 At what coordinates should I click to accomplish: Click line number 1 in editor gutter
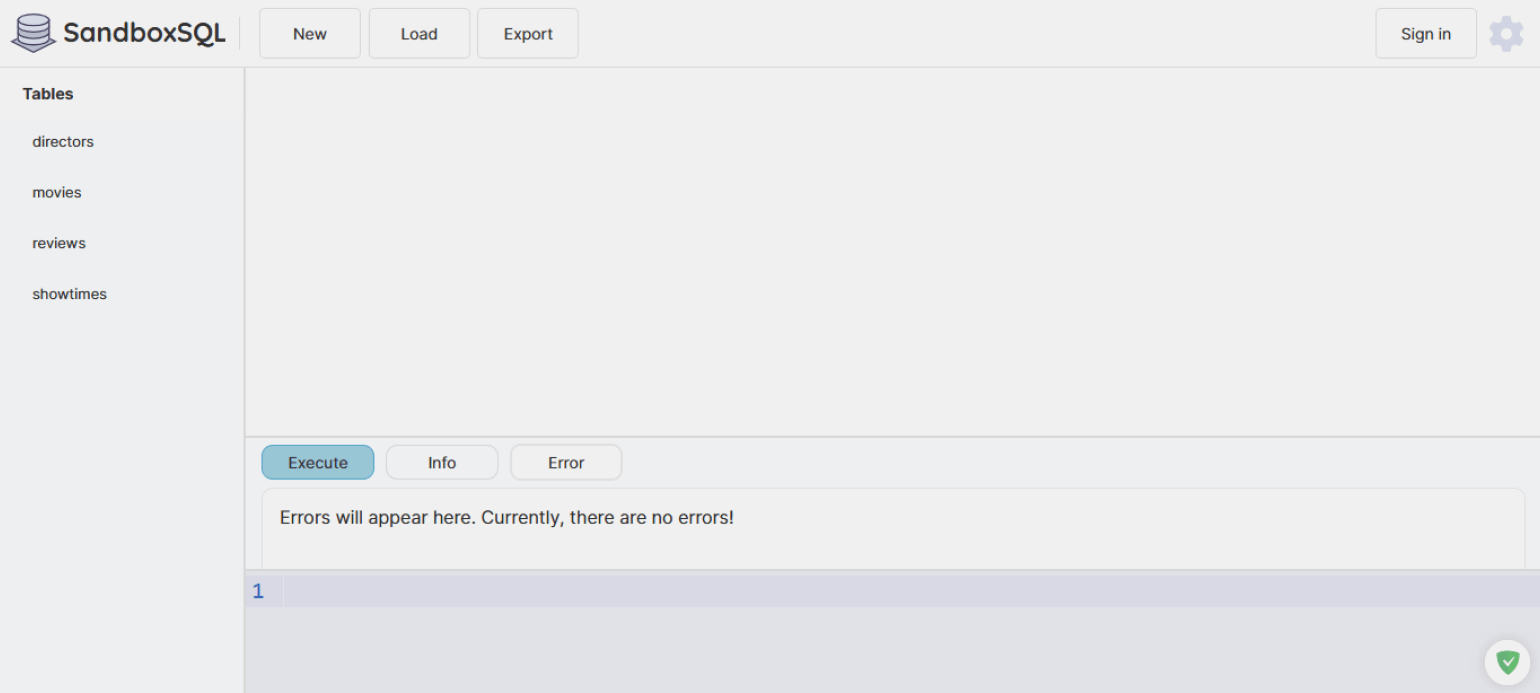pos(258,591)
